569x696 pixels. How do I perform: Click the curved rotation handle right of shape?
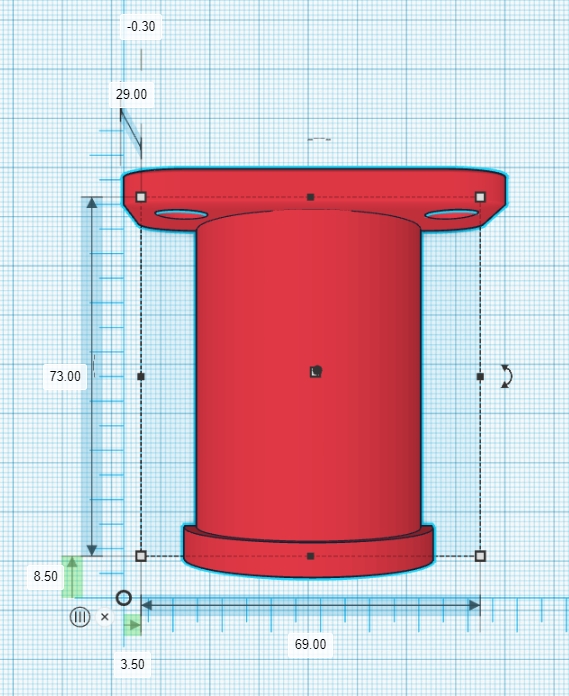[506, 376]
